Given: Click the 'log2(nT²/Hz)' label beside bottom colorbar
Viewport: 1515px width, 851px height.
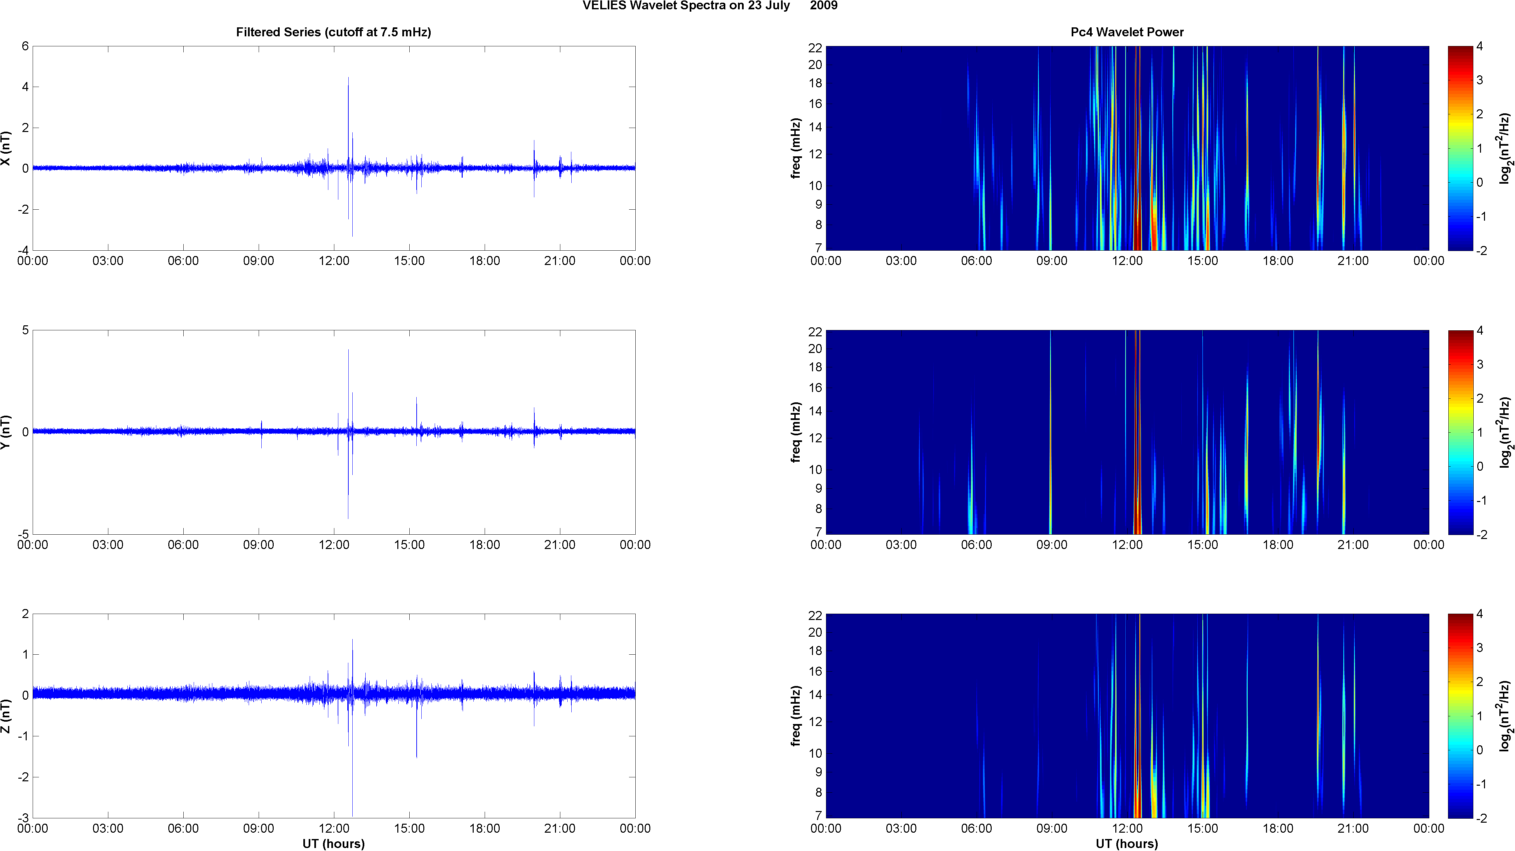Looking at the screenshot, I should [1505, 716].
